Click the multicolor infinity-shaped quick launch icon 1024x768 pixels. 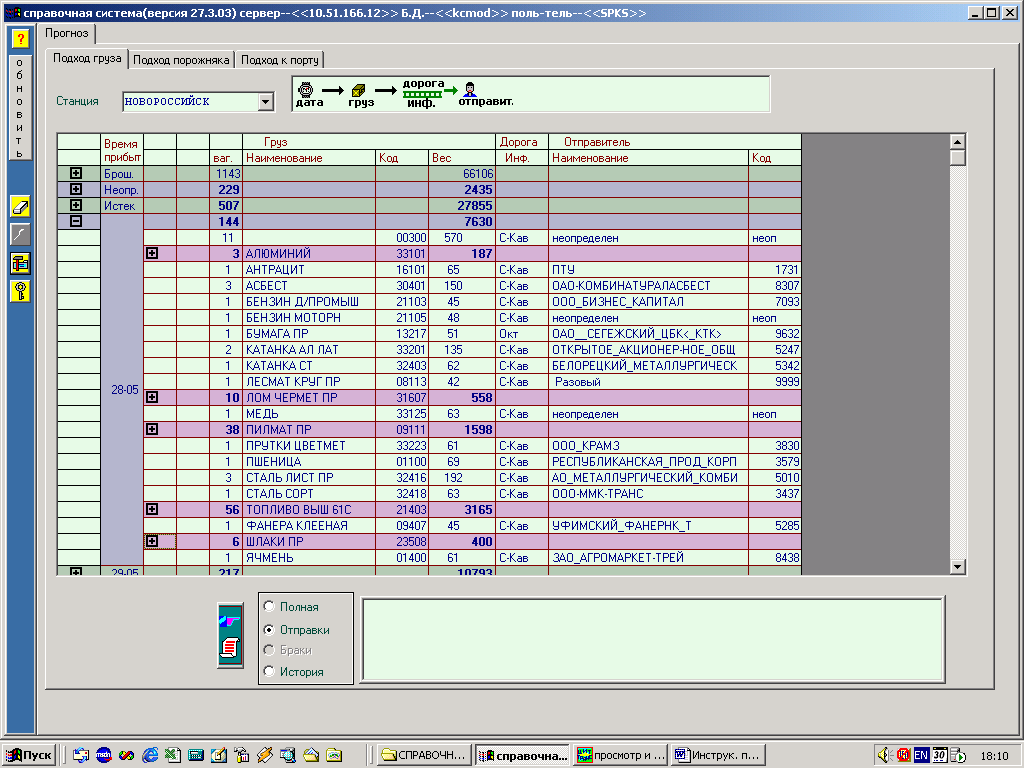point(126,755)
